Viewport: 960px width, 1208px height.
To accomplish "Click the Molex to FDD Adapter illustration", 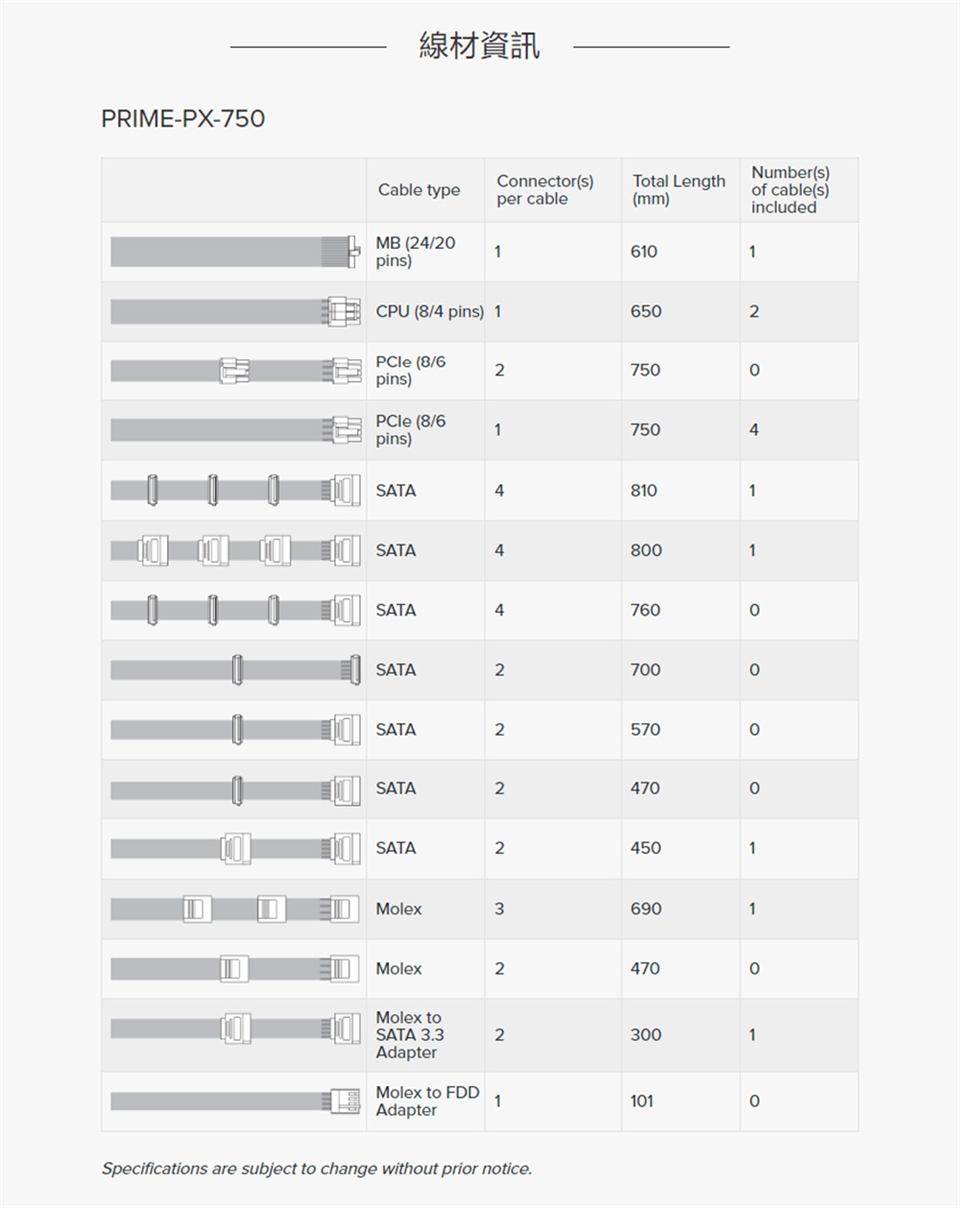I will tap(234, 1101).
